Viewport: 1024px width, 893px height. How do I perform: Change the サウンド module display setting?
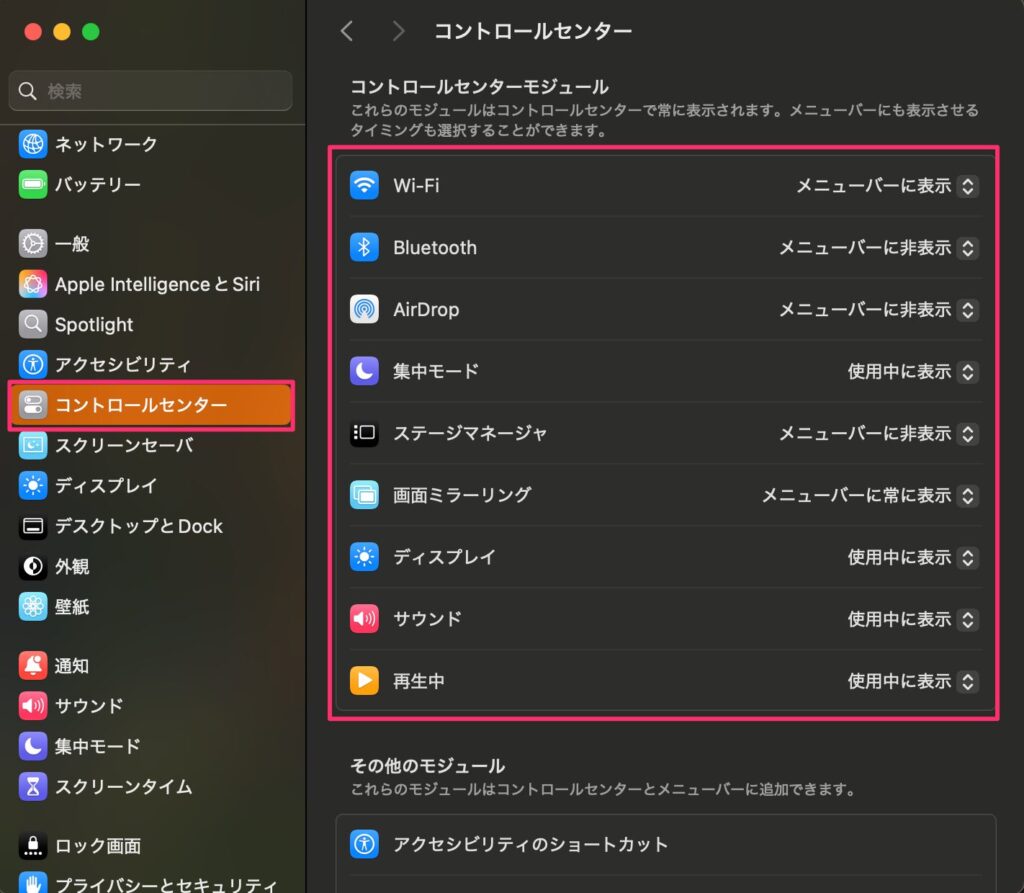tap(912, 619)
